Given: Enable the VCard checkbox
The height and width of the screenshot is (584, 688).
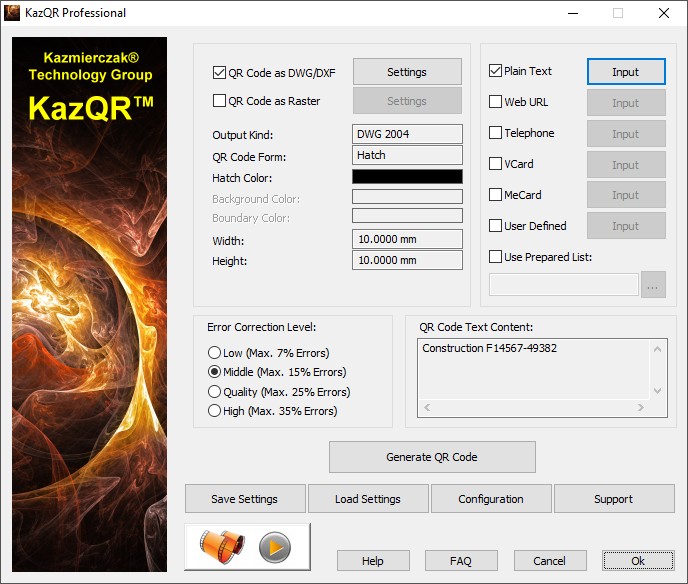Looking at the screenshot, I should [x=495, y=164].
